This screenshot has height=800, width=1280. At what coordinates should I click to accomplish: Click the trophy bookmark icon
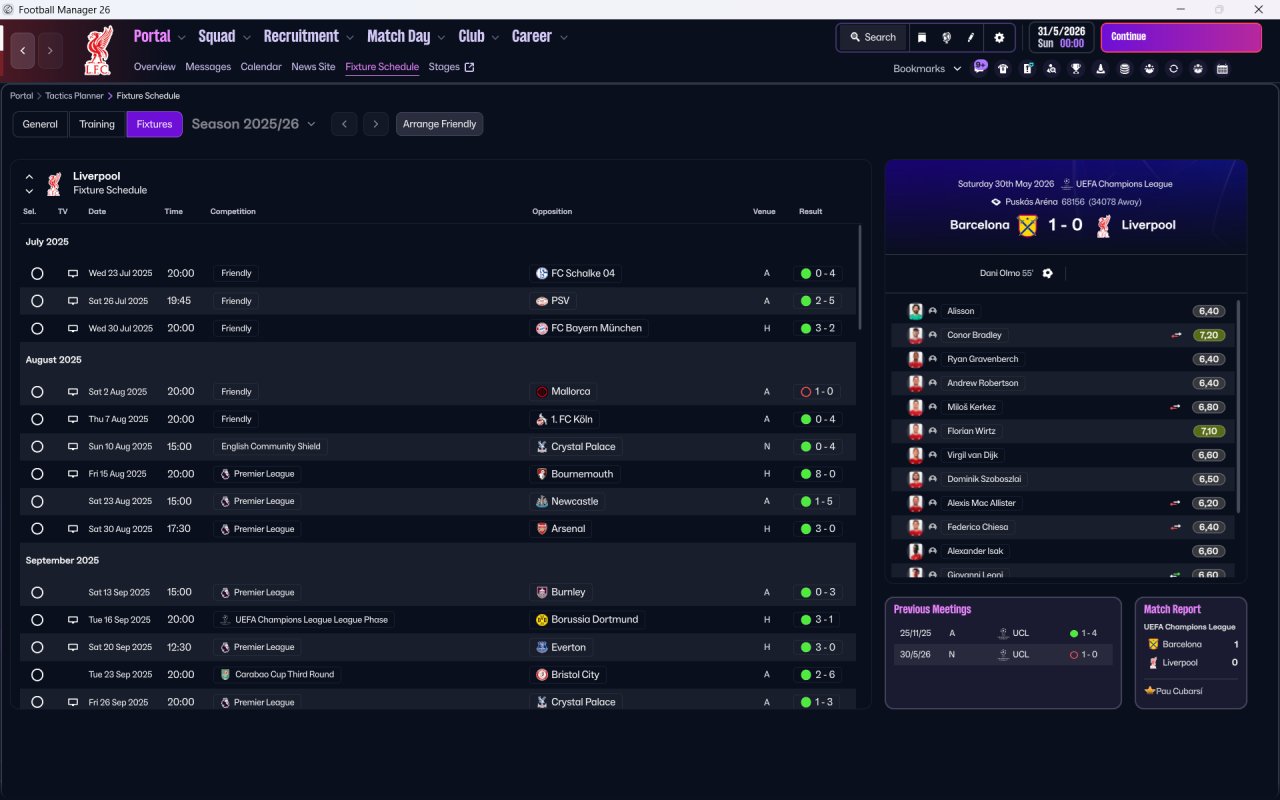(1076, 69)
